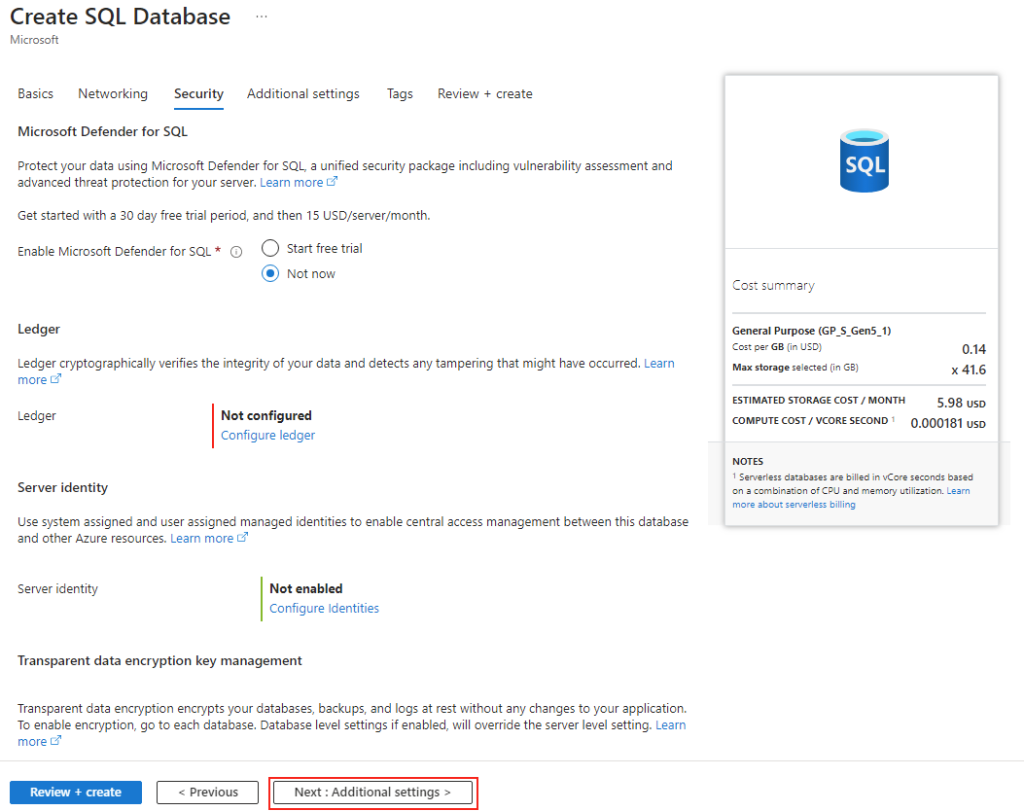Click the Not configured ledger status text
This screenshot has height=811, width=1024.
click(x=266, y=416)
